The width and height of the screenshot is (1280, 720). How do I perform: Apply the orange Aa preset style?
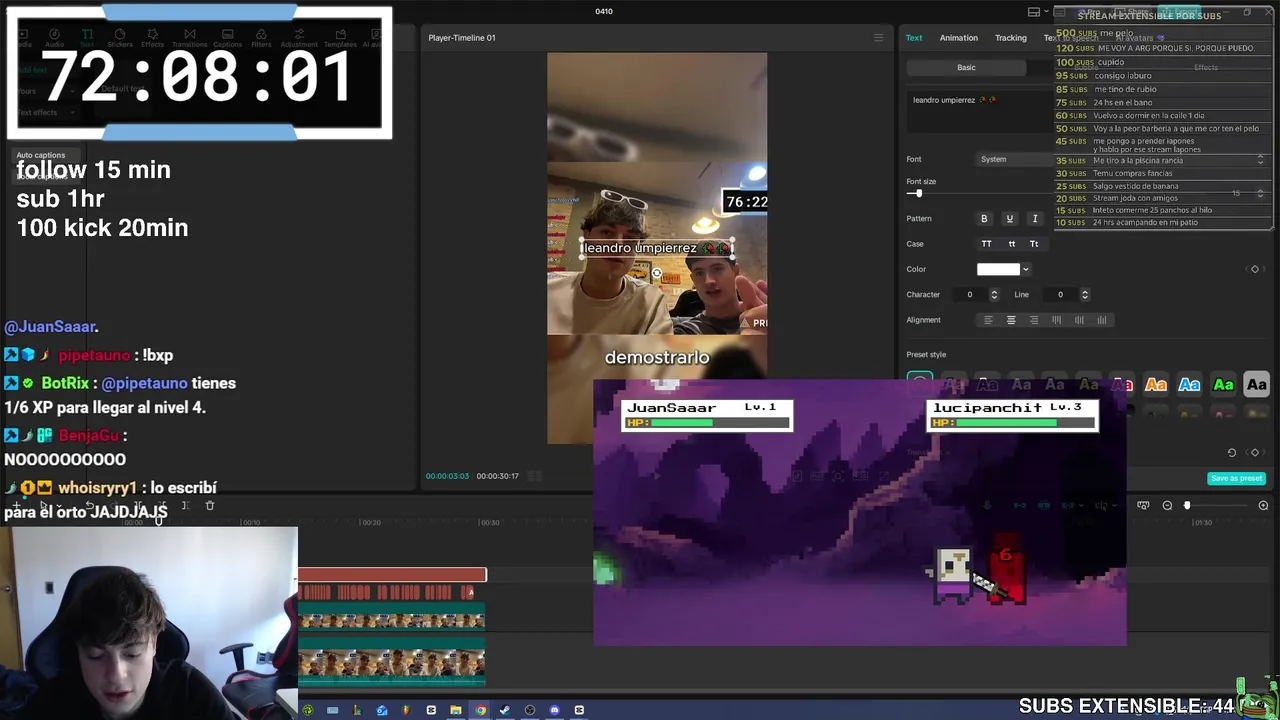coord(1156,385)
